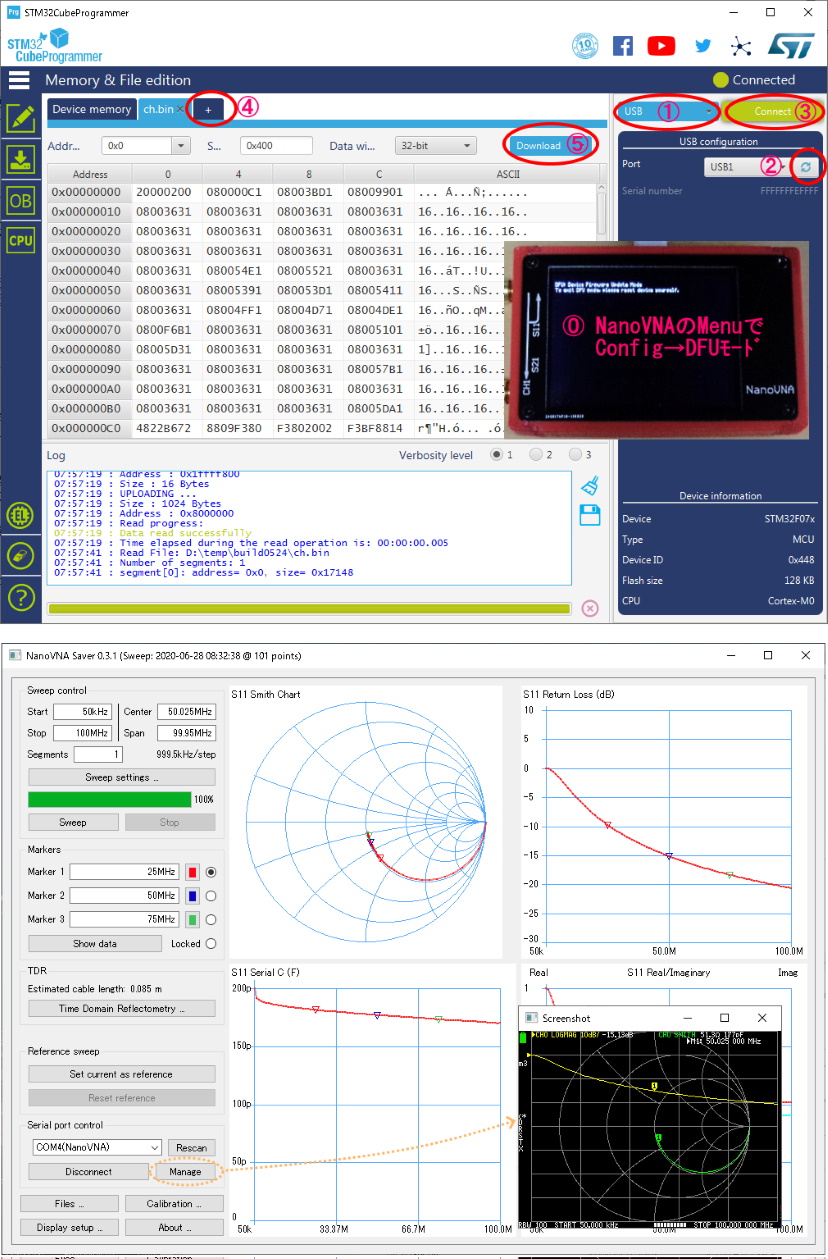Clear the log with the broom icon
828x1259 pixels.
(589, 486)
